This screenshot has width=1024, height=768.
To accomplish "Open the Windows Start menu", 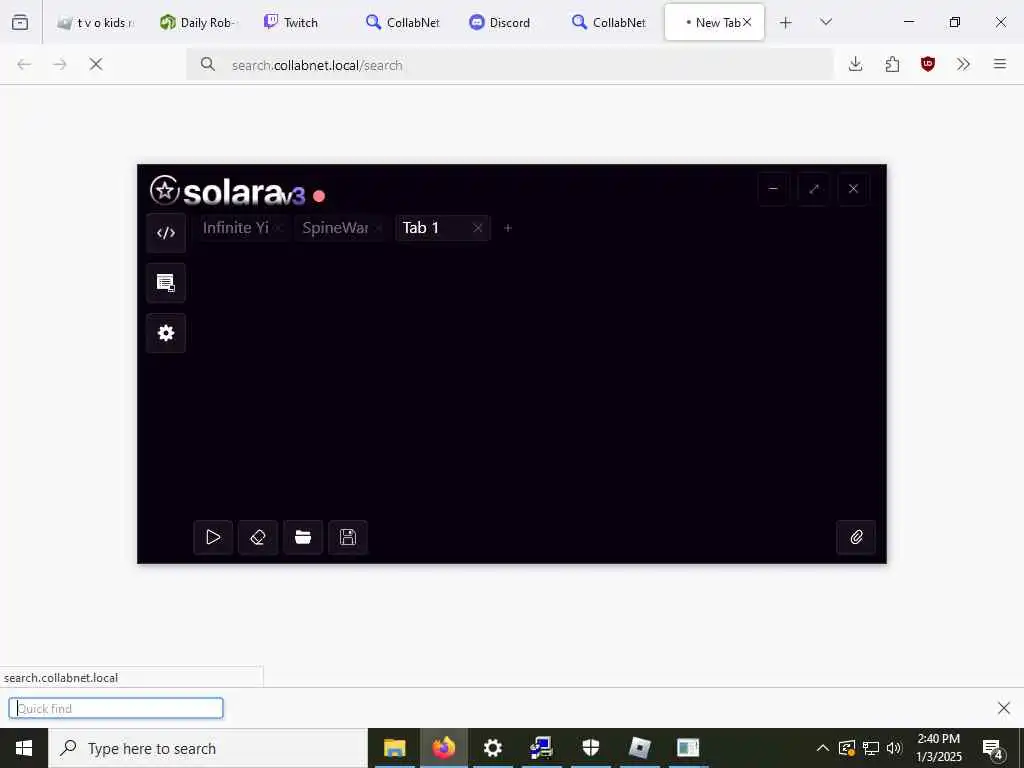I will coord(24,748).
